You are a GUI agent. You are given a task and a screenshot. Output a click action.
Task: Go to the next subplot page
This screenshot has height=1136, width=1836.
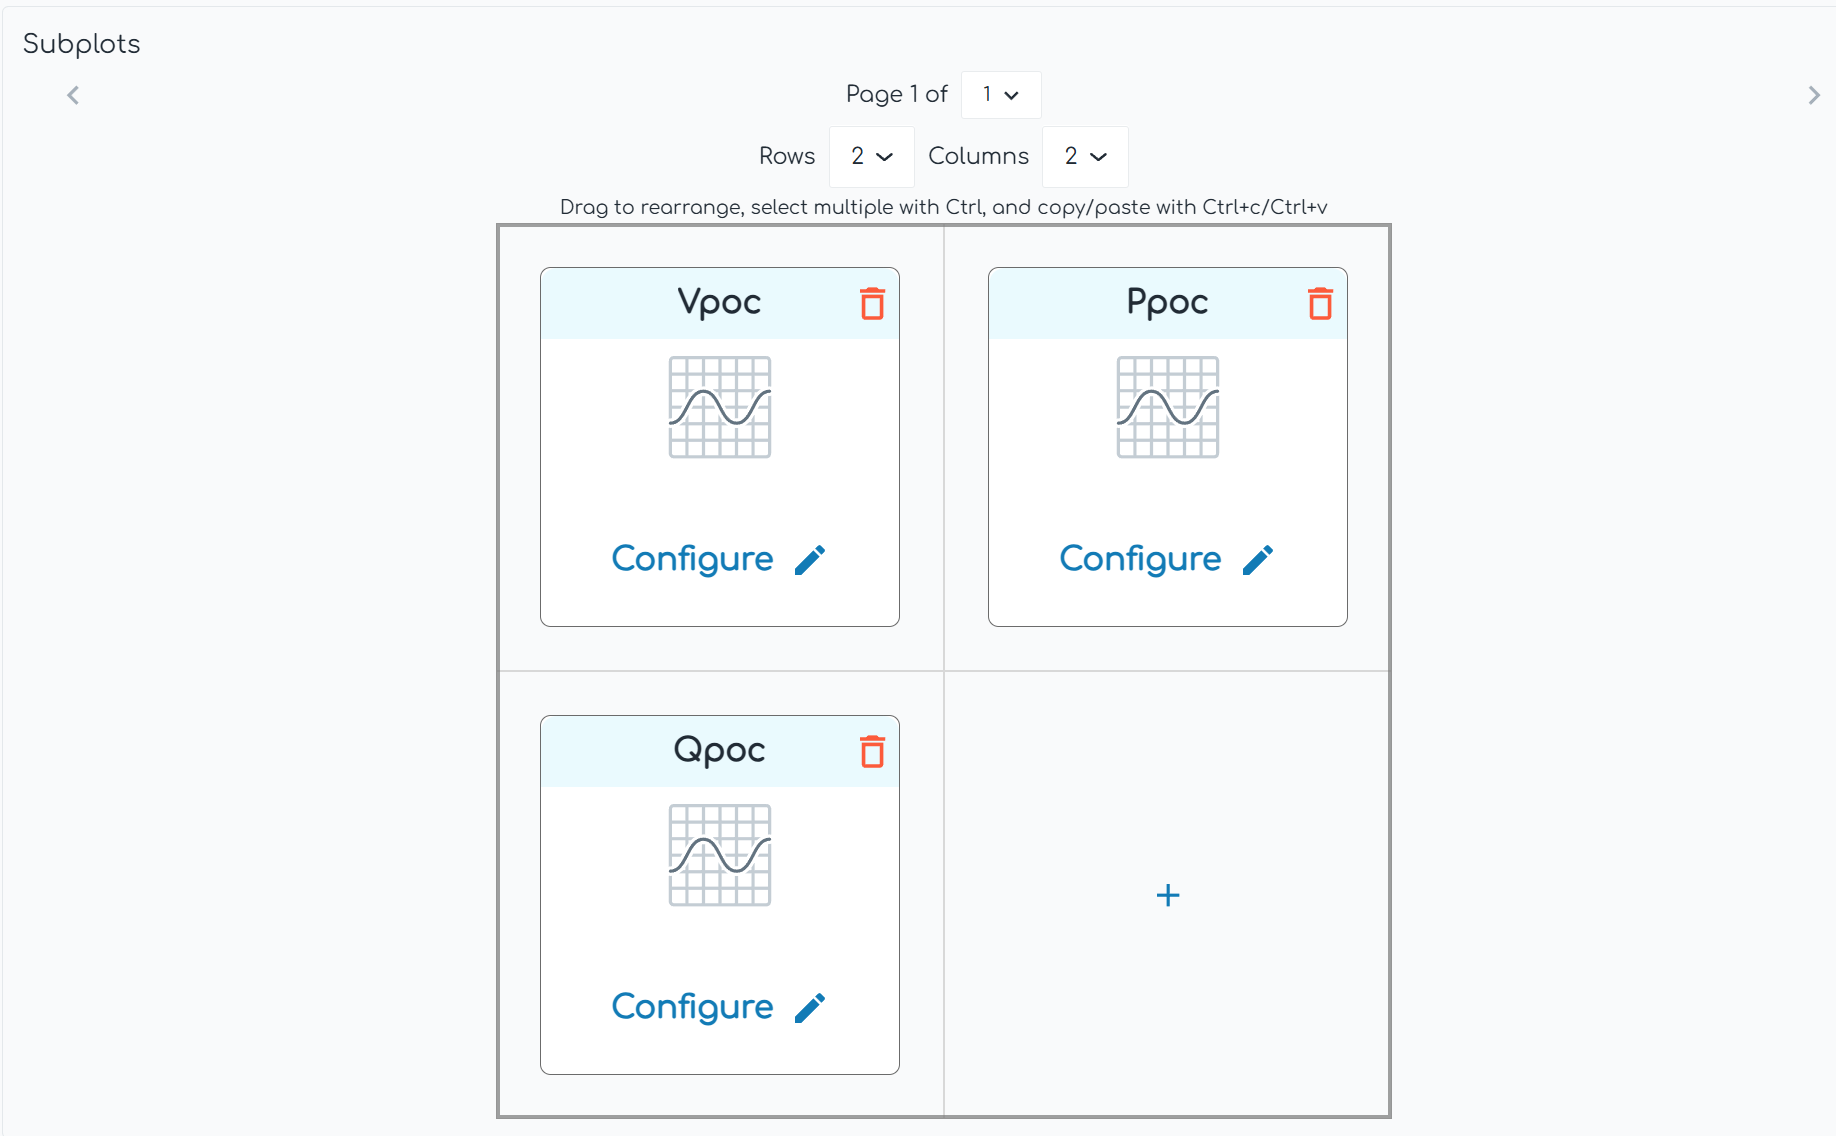pos(1814,95)
